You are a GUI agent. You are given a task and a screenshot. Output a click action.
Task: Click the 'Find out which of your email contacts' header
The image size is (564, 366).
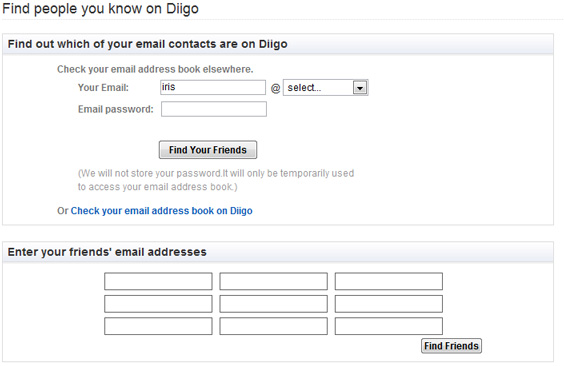tap(147, 44)
